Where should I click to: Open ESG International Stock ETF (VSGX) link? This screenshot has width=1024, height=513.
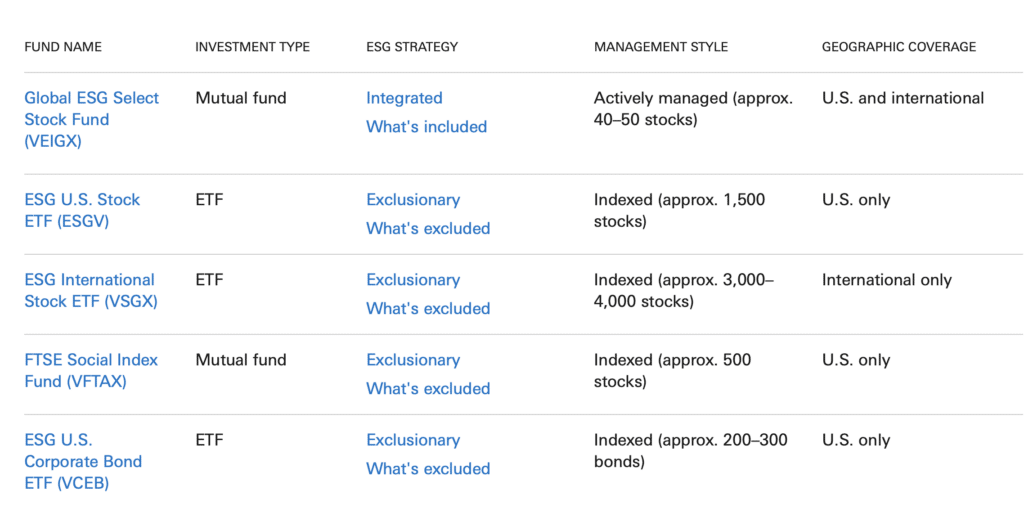(x=91, y=290)
